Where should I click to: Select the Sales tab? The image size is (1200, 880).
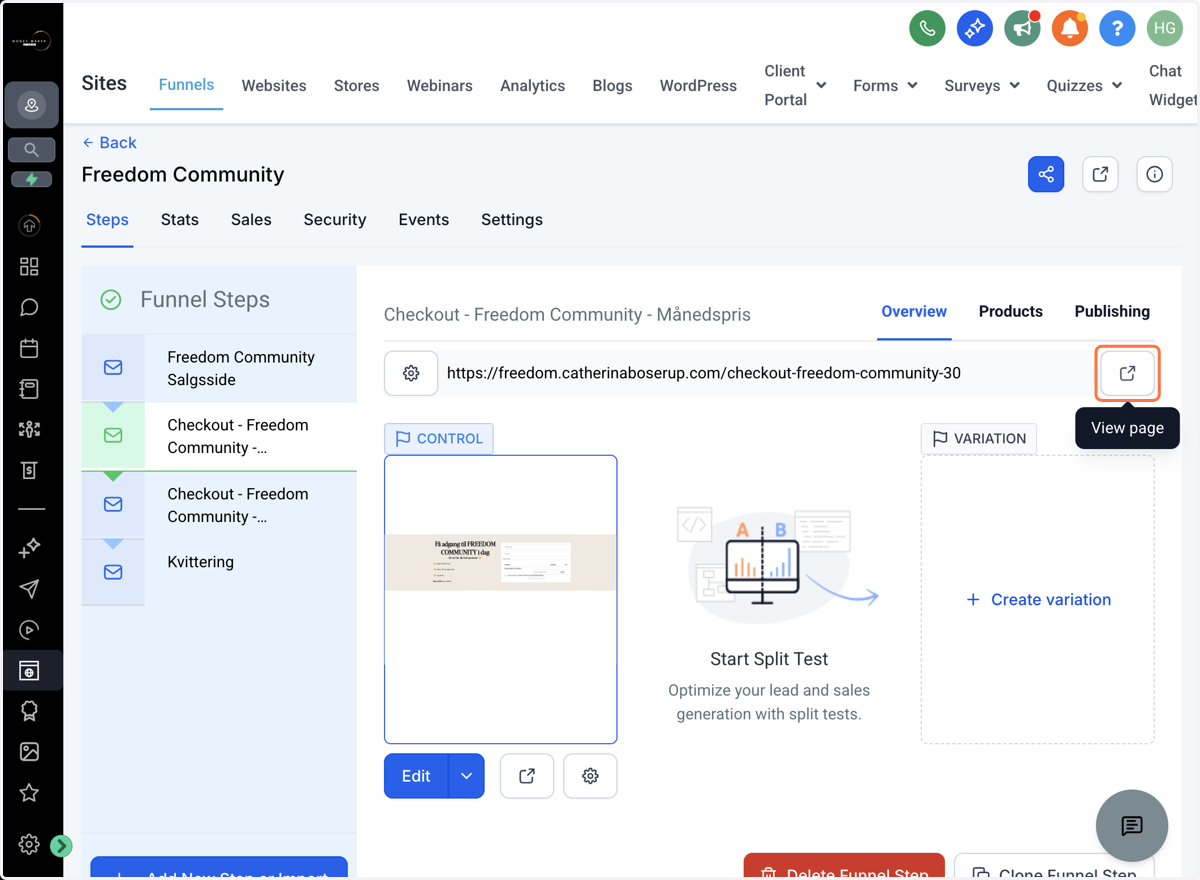pyautogui.click(x=251, y=220)
